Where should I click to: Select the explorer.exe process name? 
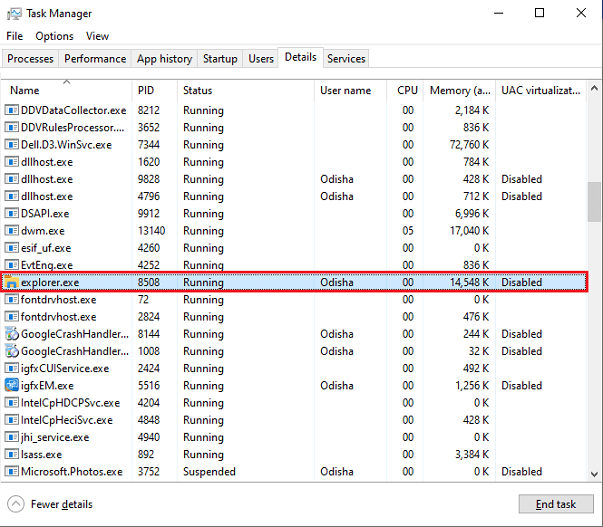pos(50,282)
